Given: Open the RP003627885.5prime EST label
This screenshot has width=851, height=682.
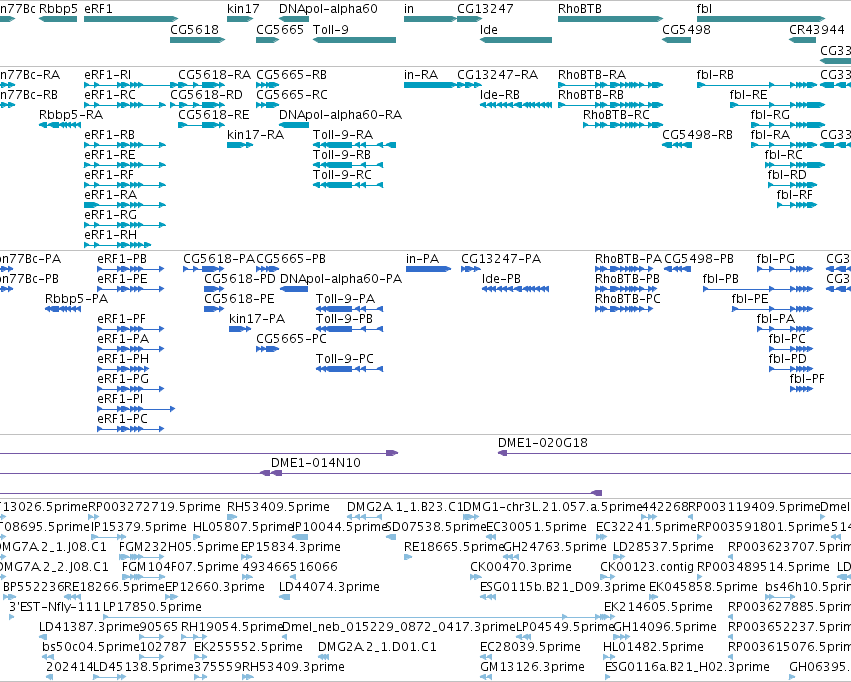Looking at the screenshot, I should tap(789, 607).
